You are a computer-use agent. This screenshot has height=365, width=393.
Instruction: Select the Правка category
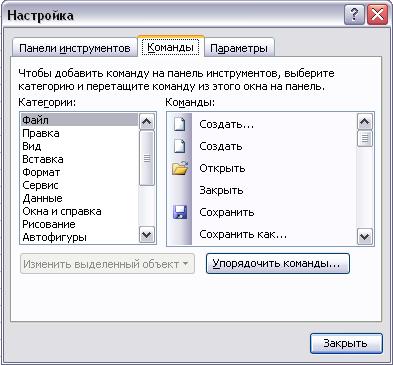tap(41, 133)
